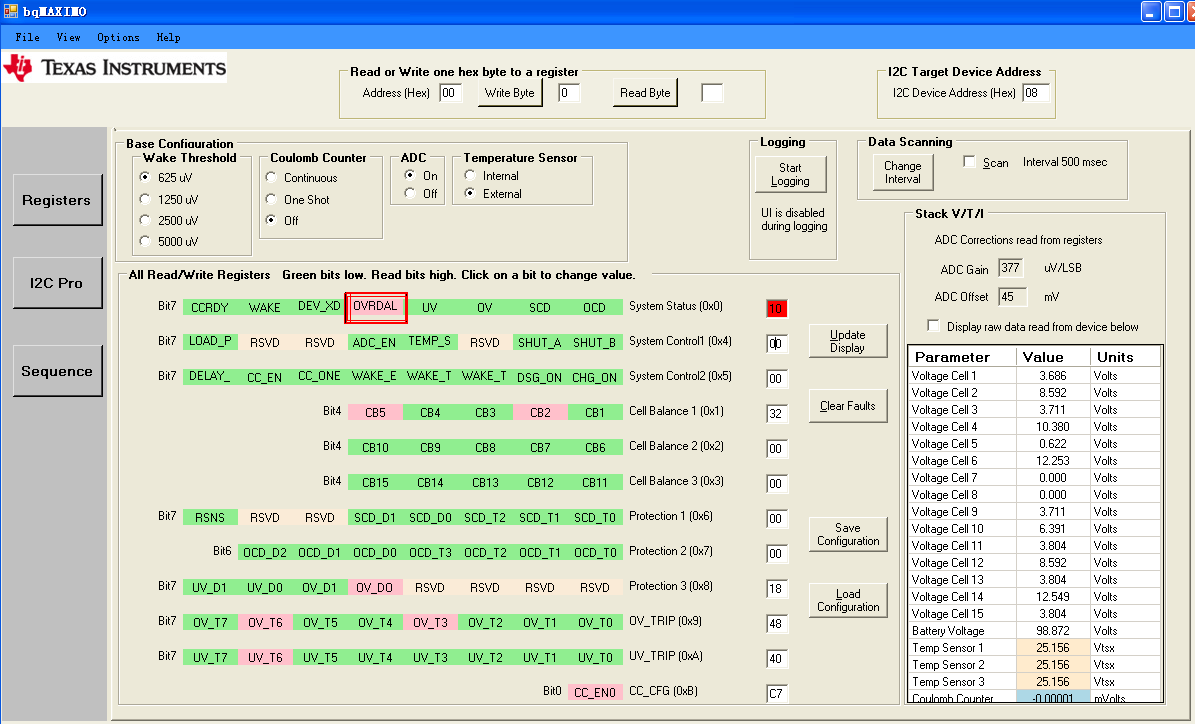Enable the Scan checkbox
This screenshot has width=1195, height=724.
[969, 162]
